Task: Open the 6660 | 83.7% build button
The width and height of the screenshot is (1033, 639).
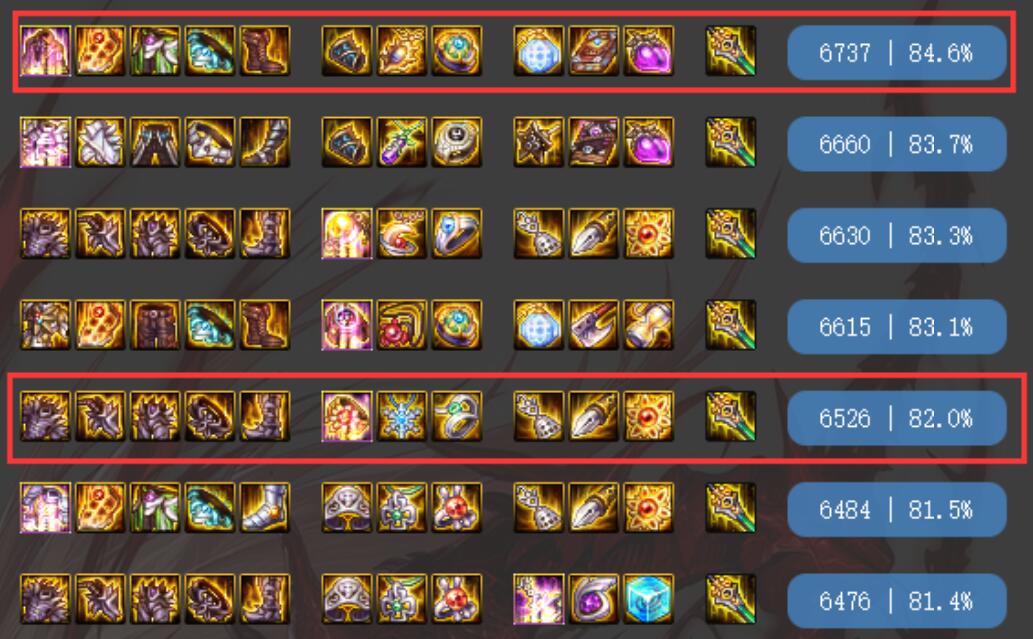Action: coord(897,144)
